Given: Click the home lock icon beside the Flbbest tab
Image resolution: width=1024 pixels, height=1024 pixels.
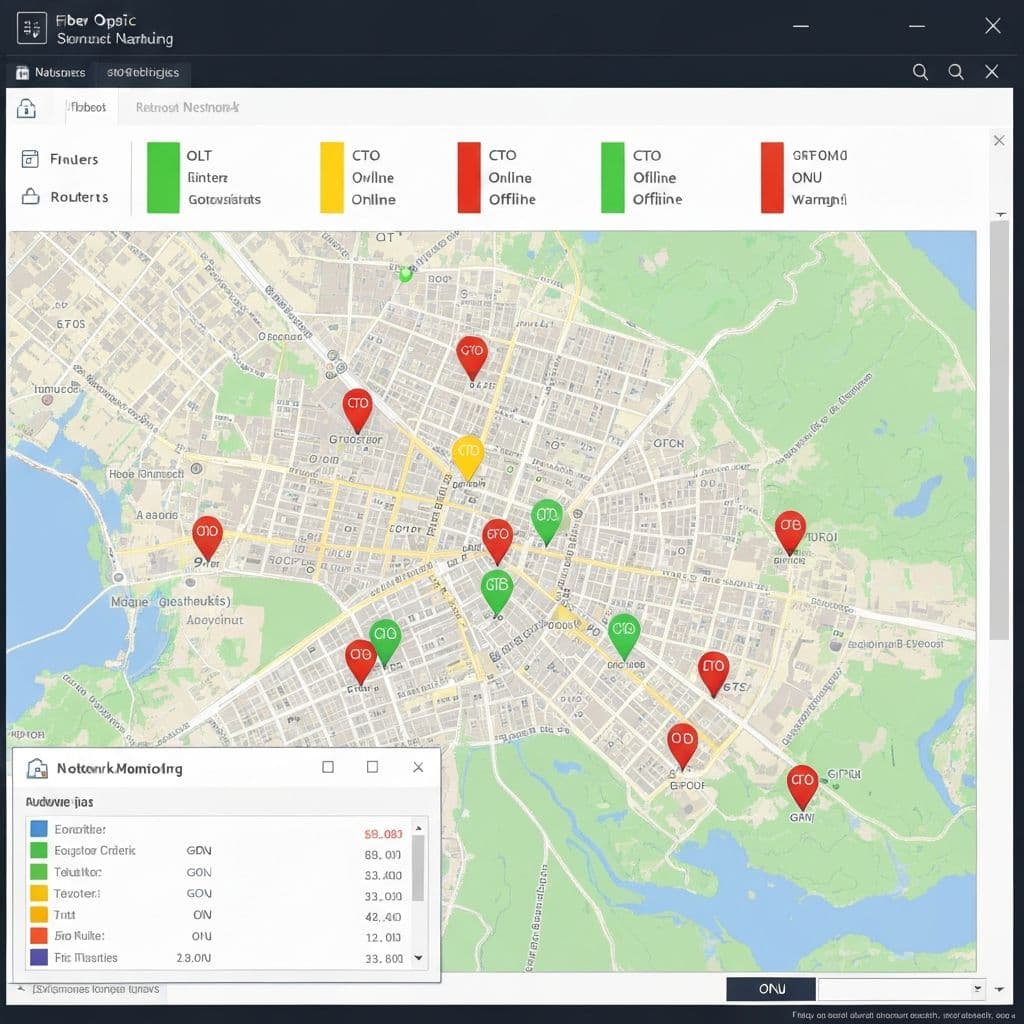Looking at the screenshot, I should (x=27, y=108).
